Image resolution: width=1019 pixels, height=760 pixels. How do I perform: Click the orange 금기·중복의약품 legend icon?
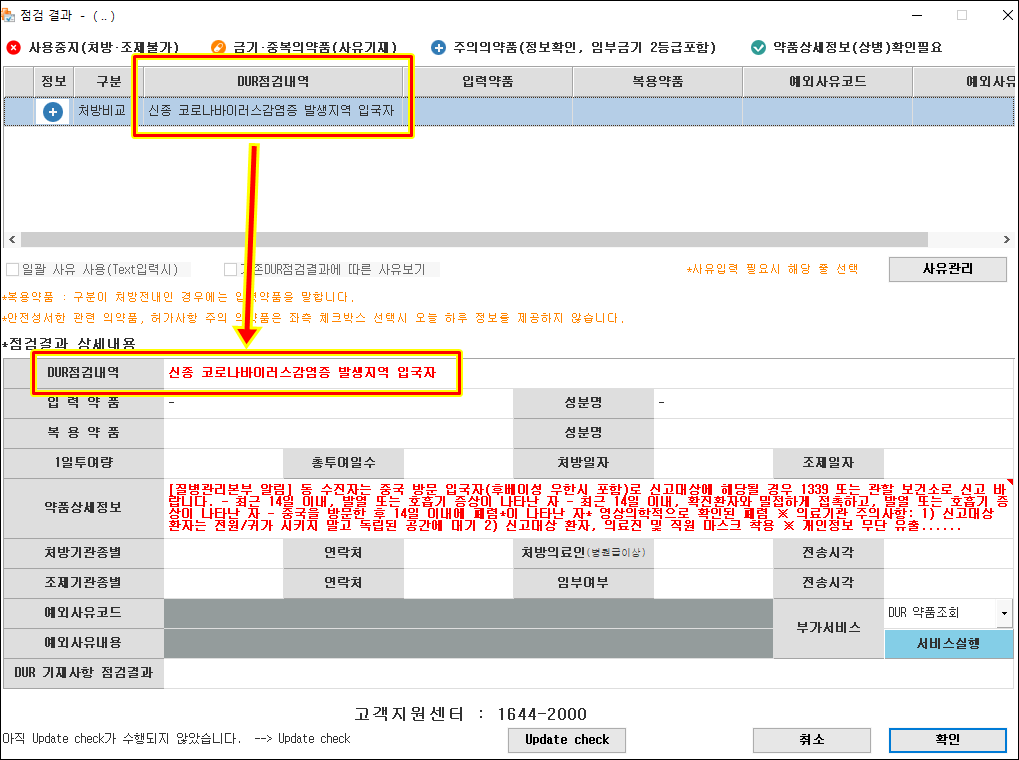[x=219, y=47]
